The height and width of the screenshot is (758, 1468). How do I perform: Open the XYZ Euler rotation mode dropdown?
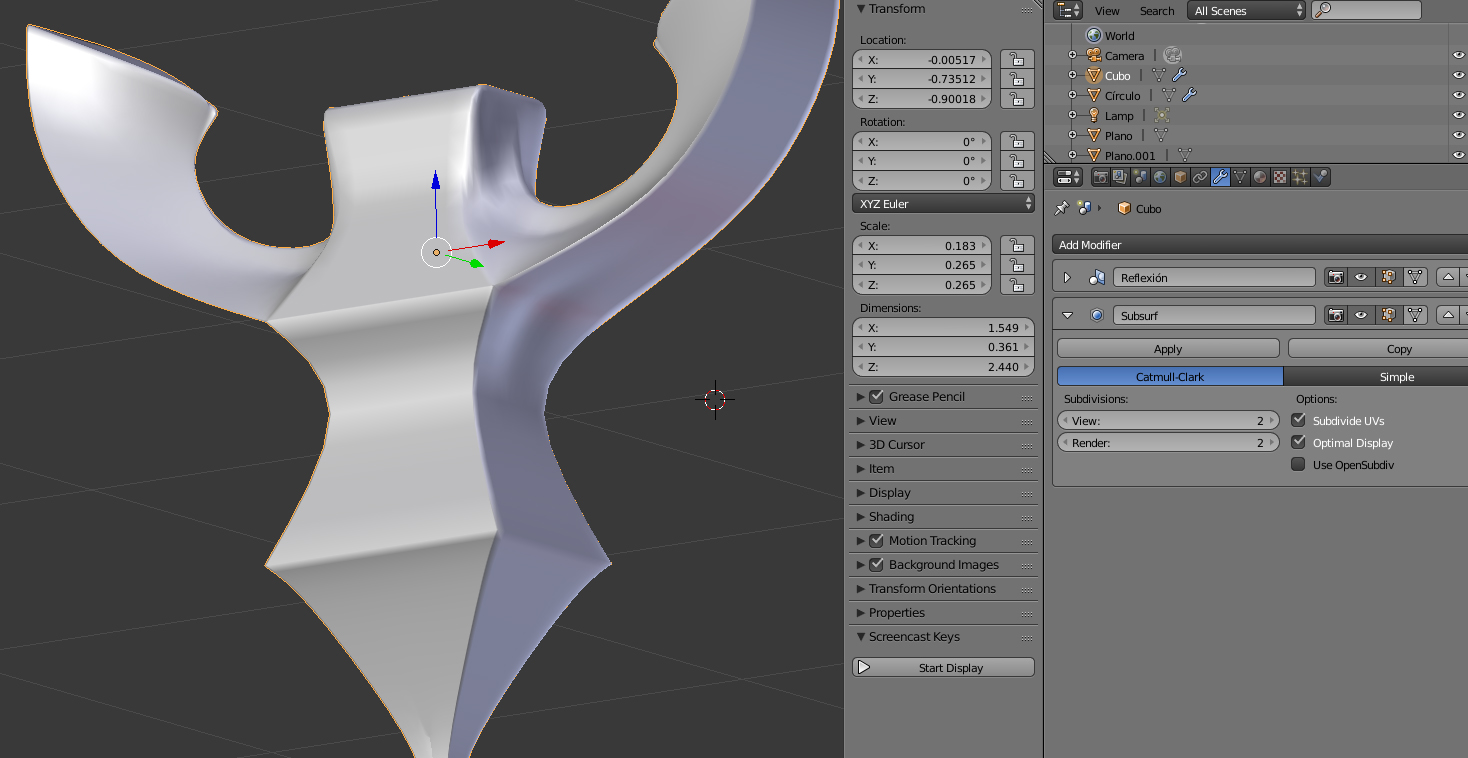[x=943, y=204]
